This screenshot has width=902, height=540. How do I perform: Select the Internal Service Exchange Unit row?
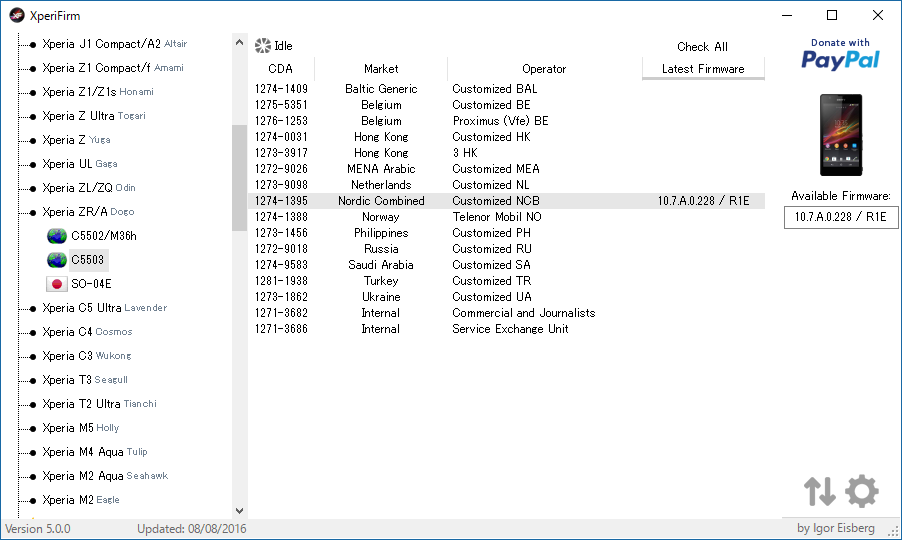tap(506, 330)
